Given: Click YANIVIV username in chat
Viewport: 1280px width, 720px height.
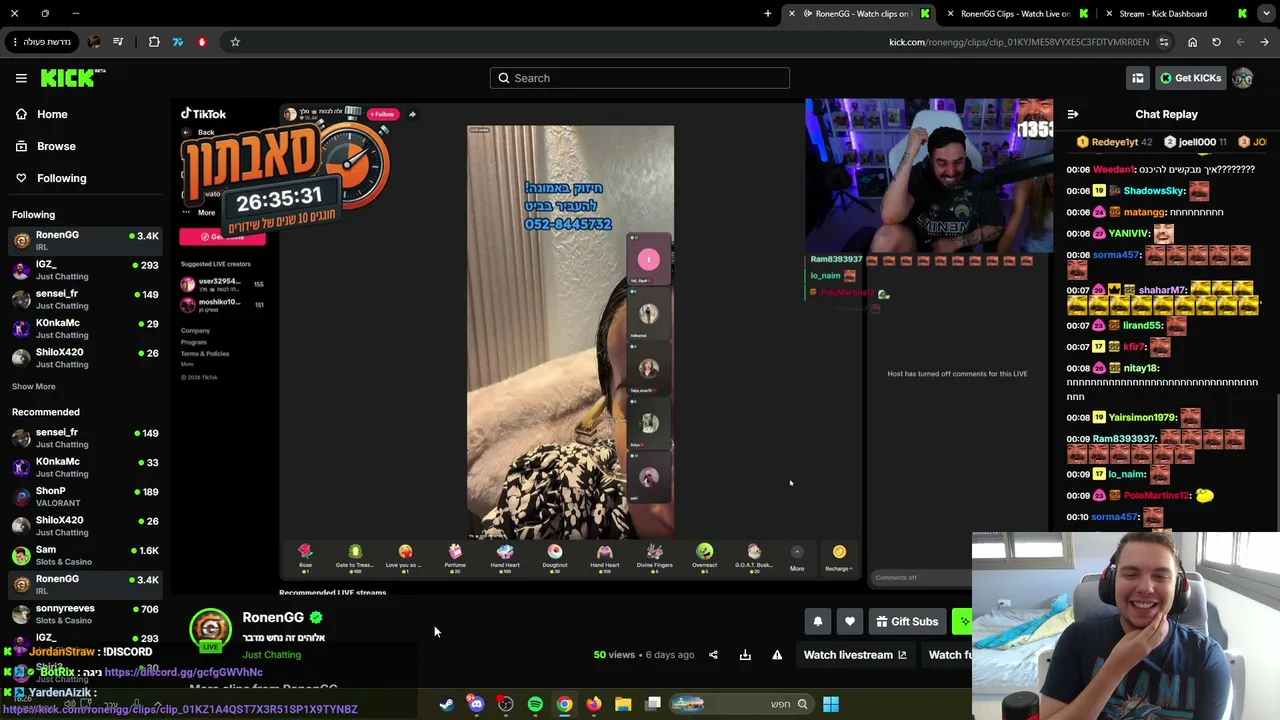Looking at the screenshot, I should (1128, 233).
